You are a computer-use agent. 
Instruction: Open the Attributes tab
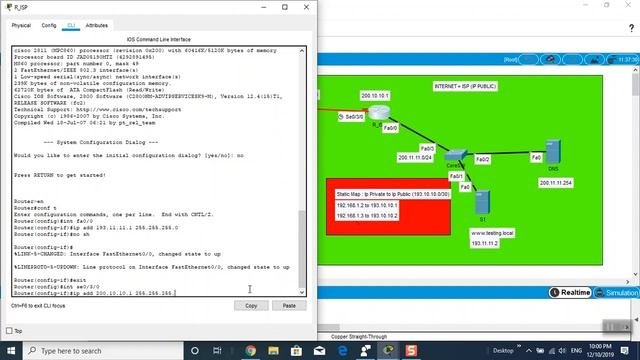coord(97,25)
